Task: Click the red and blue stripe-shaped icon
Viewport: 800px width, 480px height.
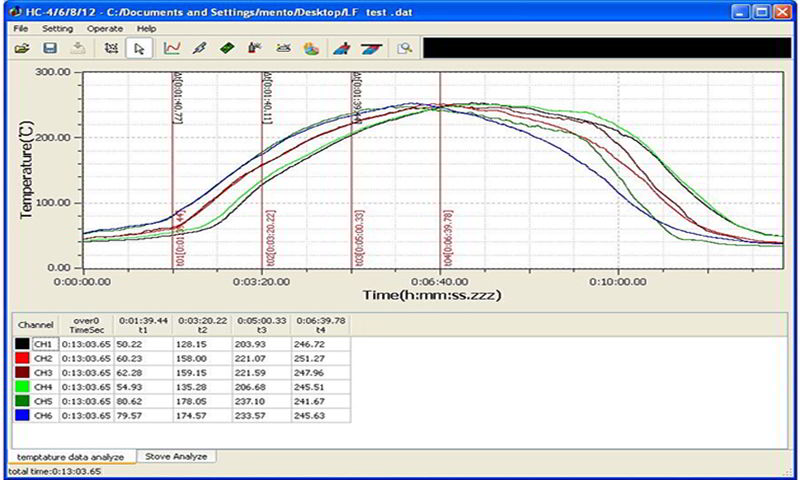Action: (x=371, y=48)
